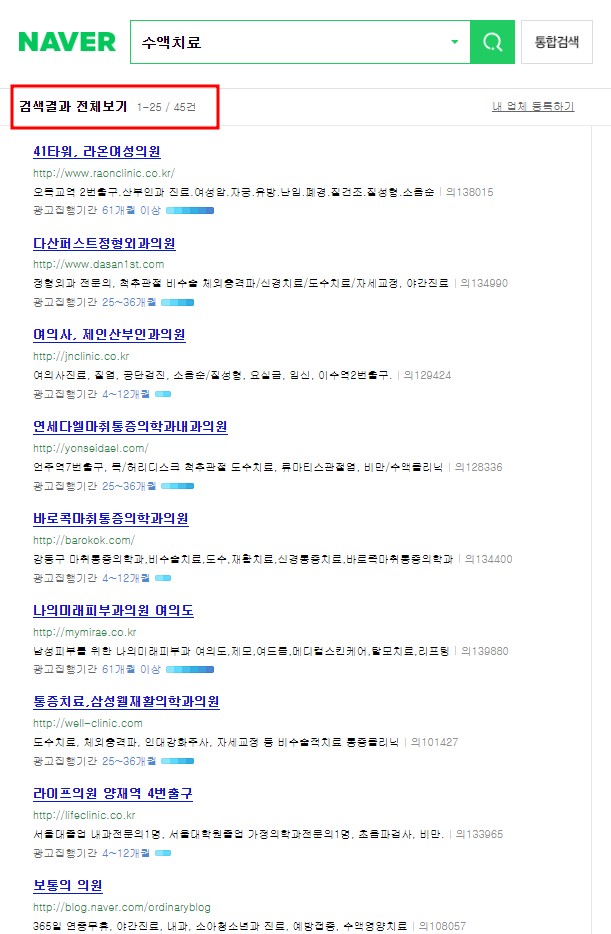Open the 통증치료,삼성웰재활의학과의원 result
This screenshot has height=934, width=611.
pos(126,702)
